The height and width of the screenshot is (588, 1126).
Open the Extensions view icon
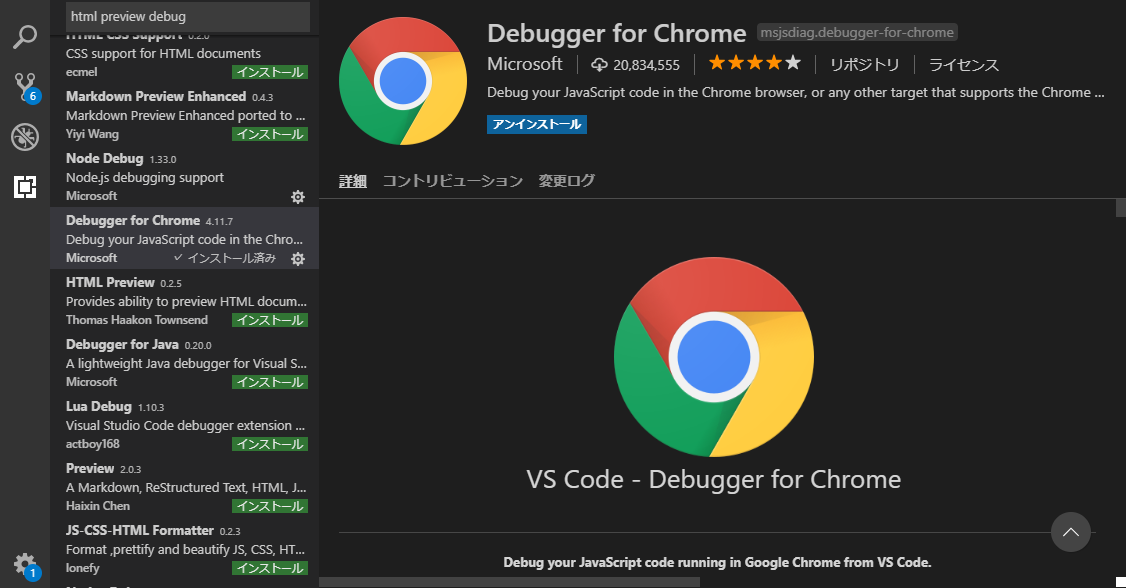(24, 186)
